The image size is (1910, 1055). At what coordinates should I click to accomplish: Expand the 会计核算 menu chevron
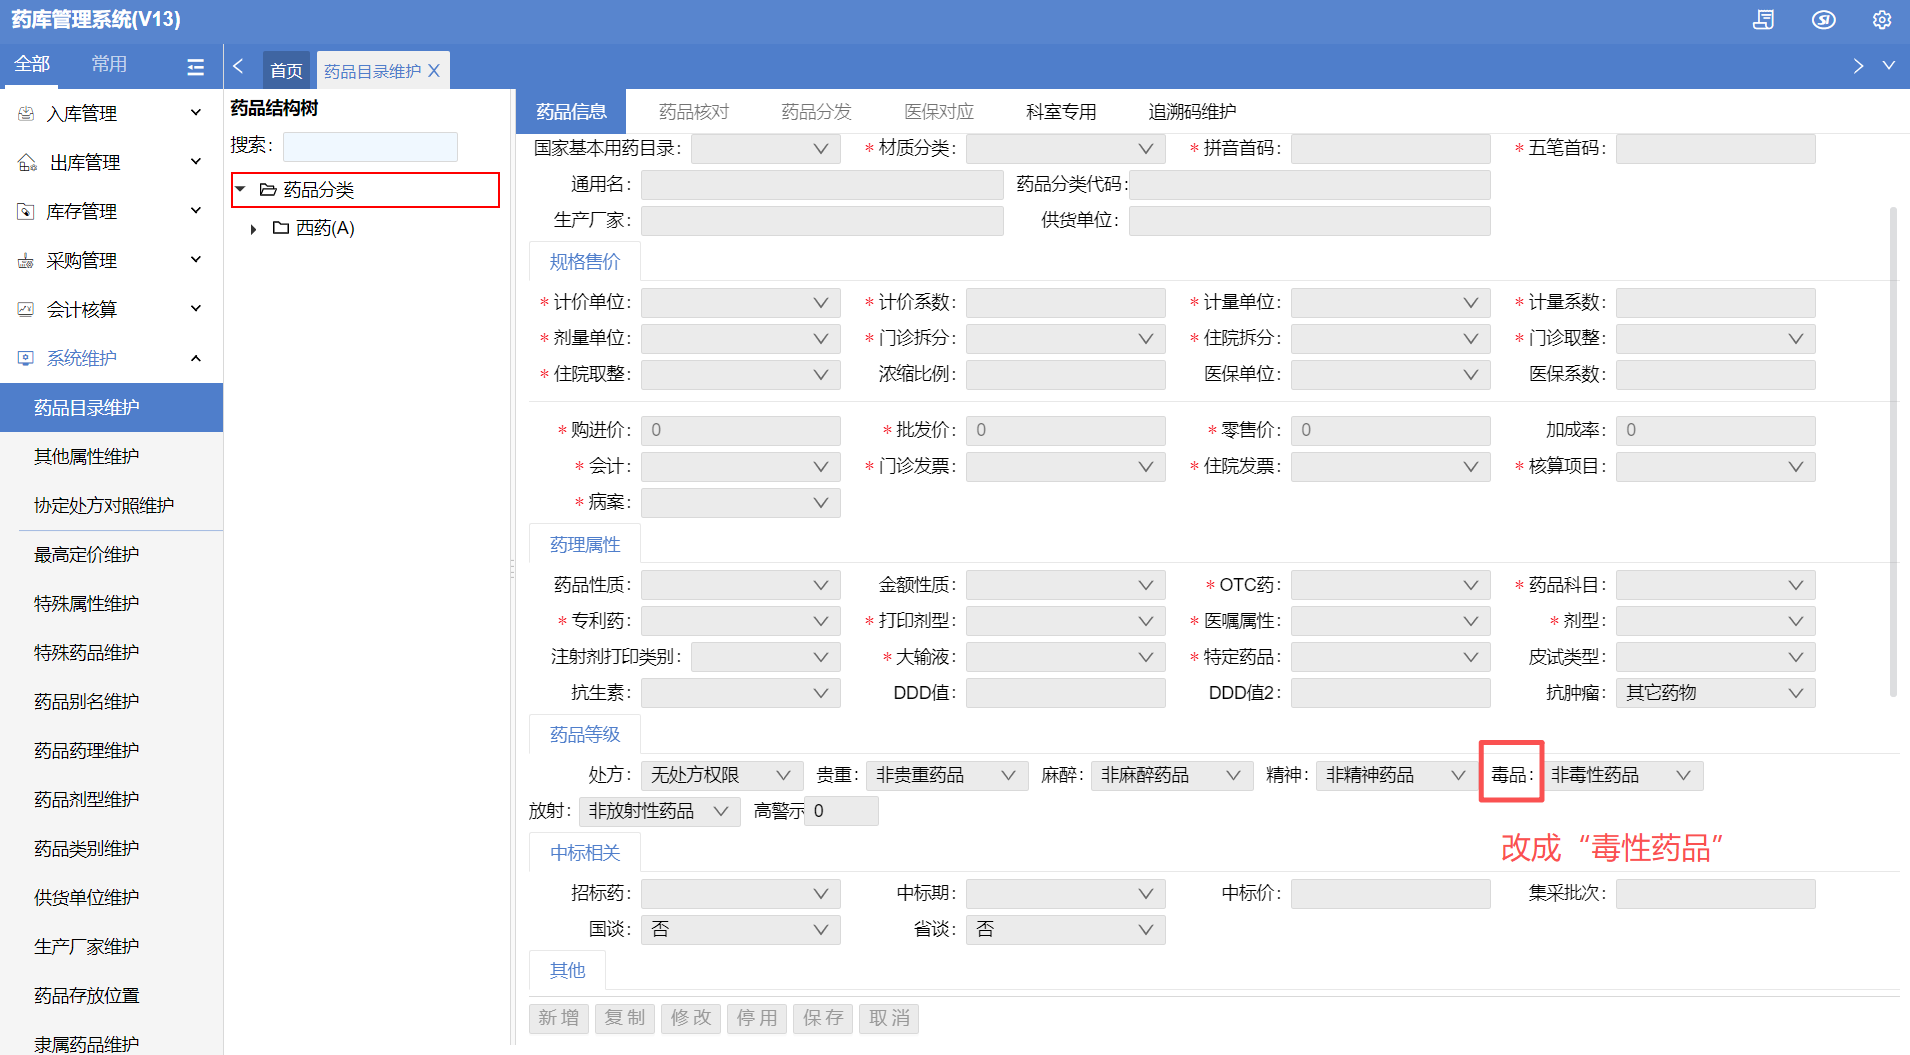coord(196,309)
